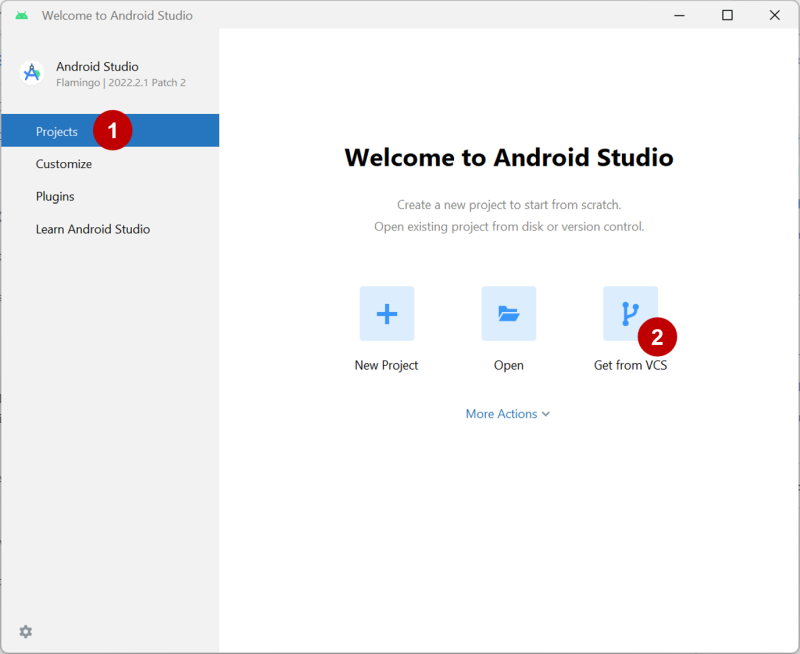Click the 'Flamingo | 2022.2.1 Patch 2' version text
This screenshot has width=800, height=654.
click(x=121, y=83)
